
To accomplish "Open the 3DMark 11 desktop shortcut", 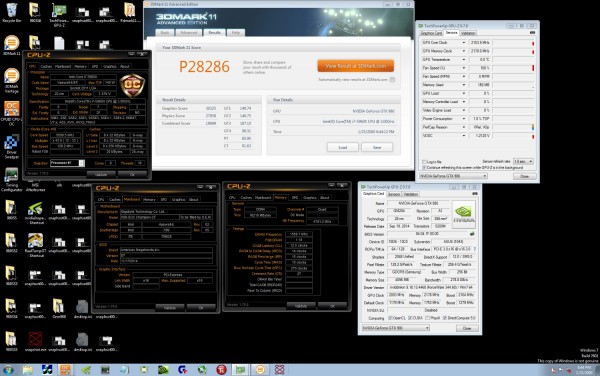I will [x=11, y=45].
